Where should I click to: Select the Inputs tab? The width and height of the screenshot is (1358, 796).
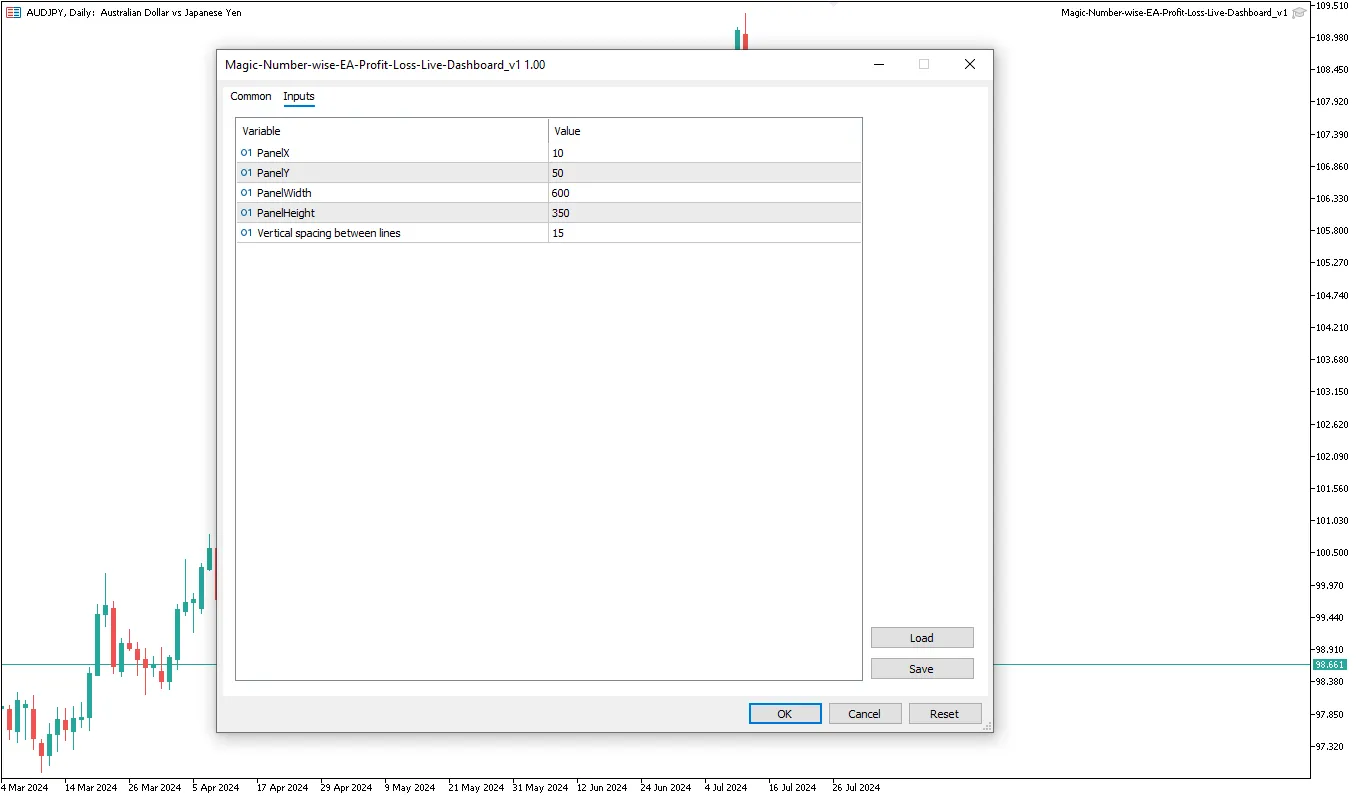click(x=299, y=96)
